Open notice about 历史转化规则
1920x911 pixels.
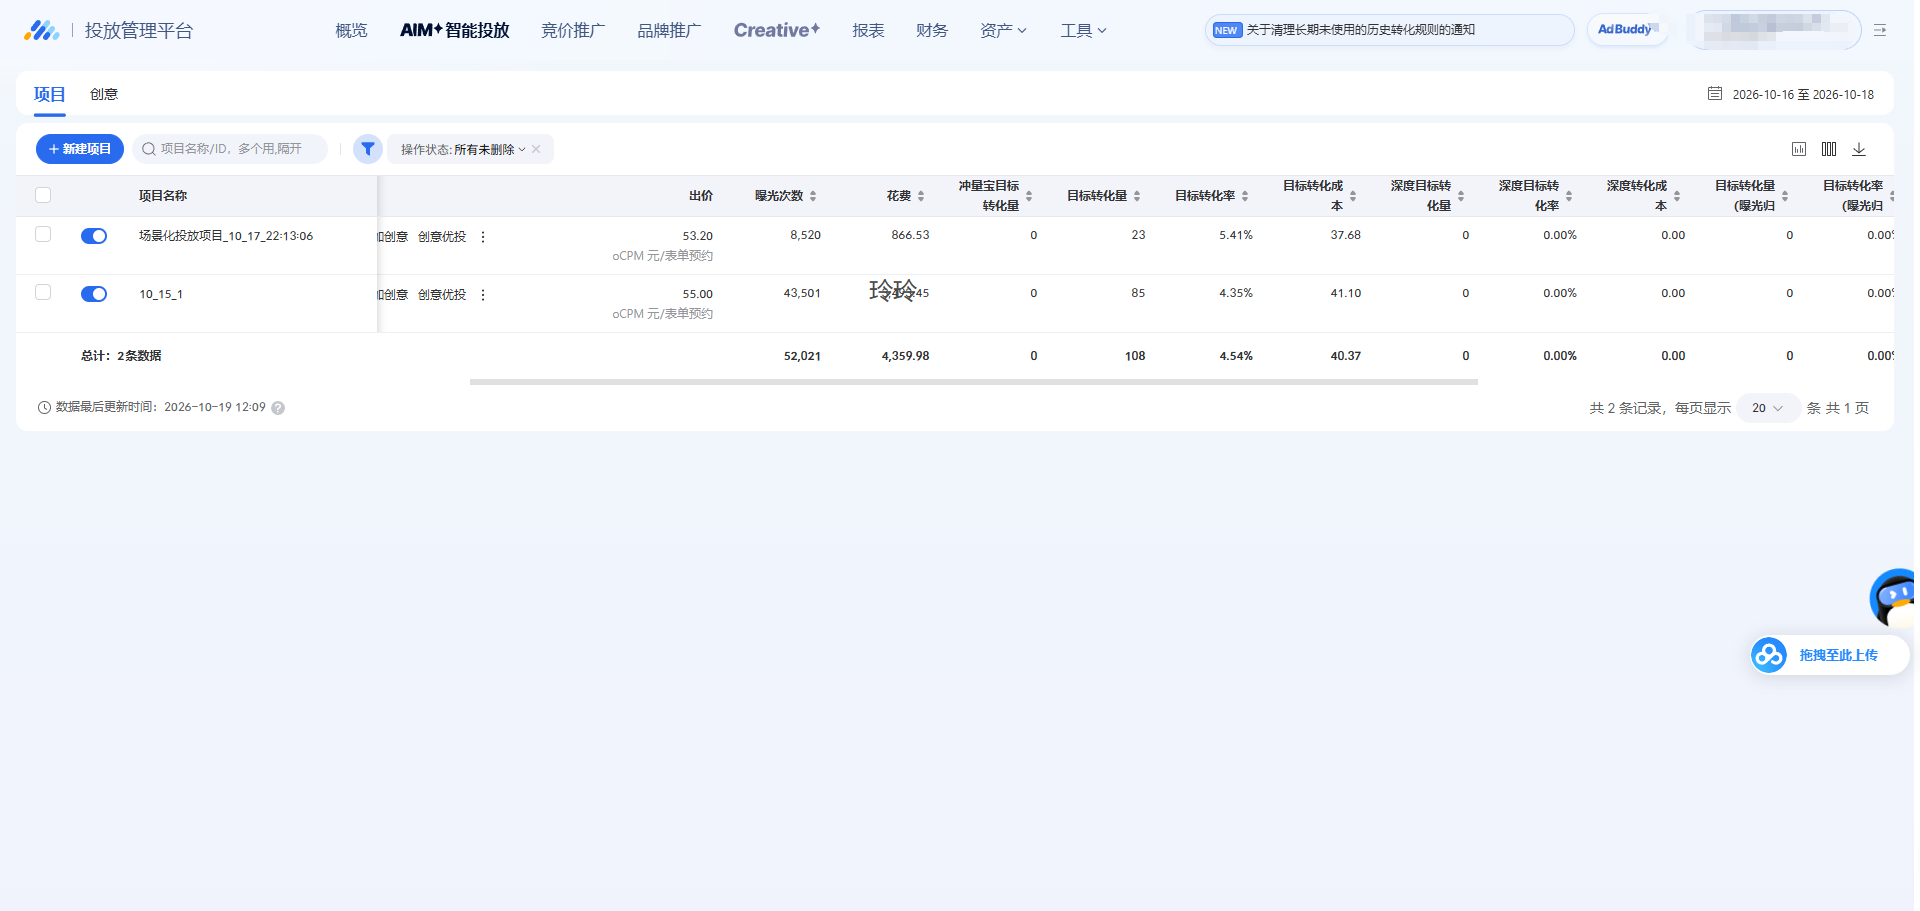click(1390, 30)
